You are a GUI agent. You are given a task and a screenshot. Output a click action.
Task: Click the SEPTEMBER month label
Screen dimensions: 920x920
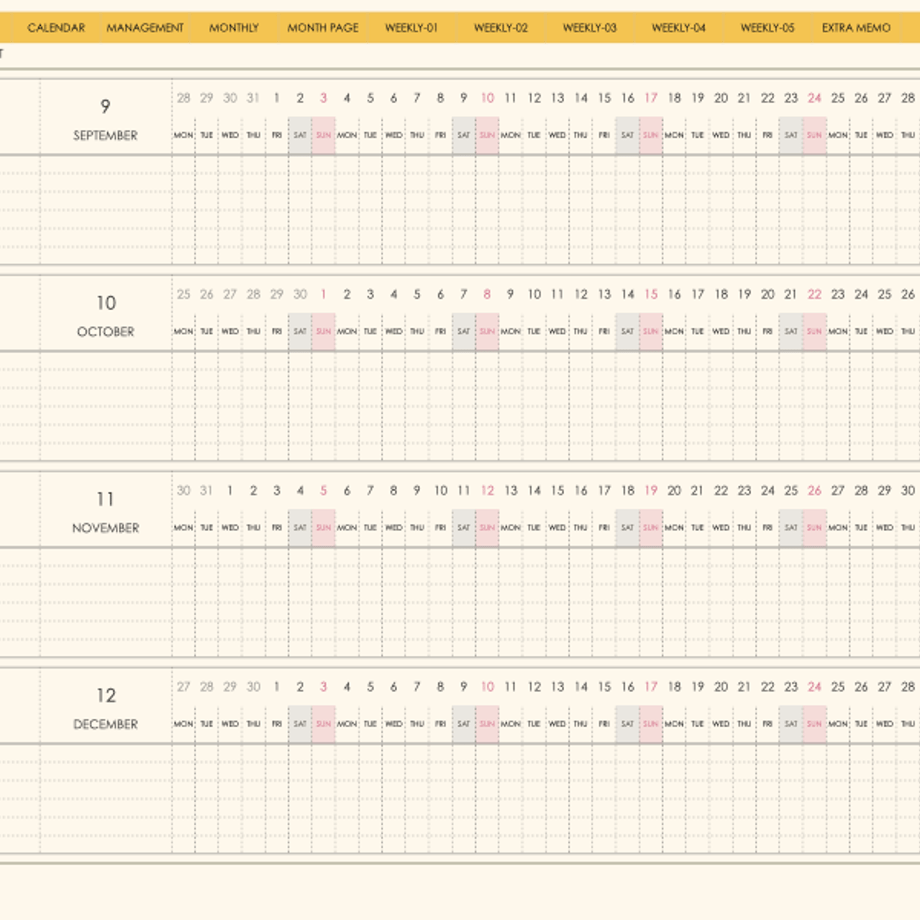pyautogui.click(x=106, y=136)
